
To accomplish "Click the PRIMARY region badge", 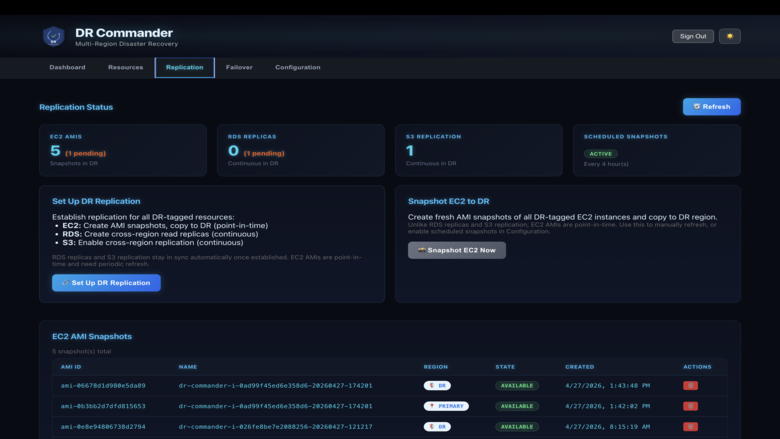I will click(x=446, y=406).
